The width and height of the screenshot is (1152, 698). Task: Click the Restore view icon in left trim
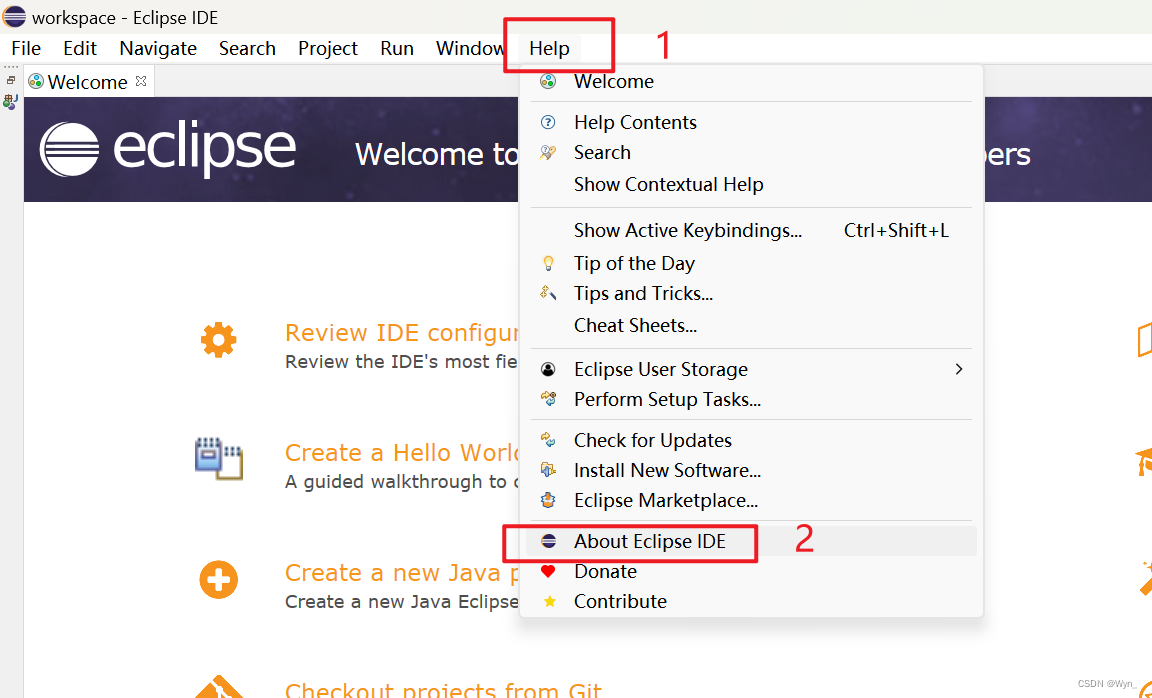tap(11, 80)
